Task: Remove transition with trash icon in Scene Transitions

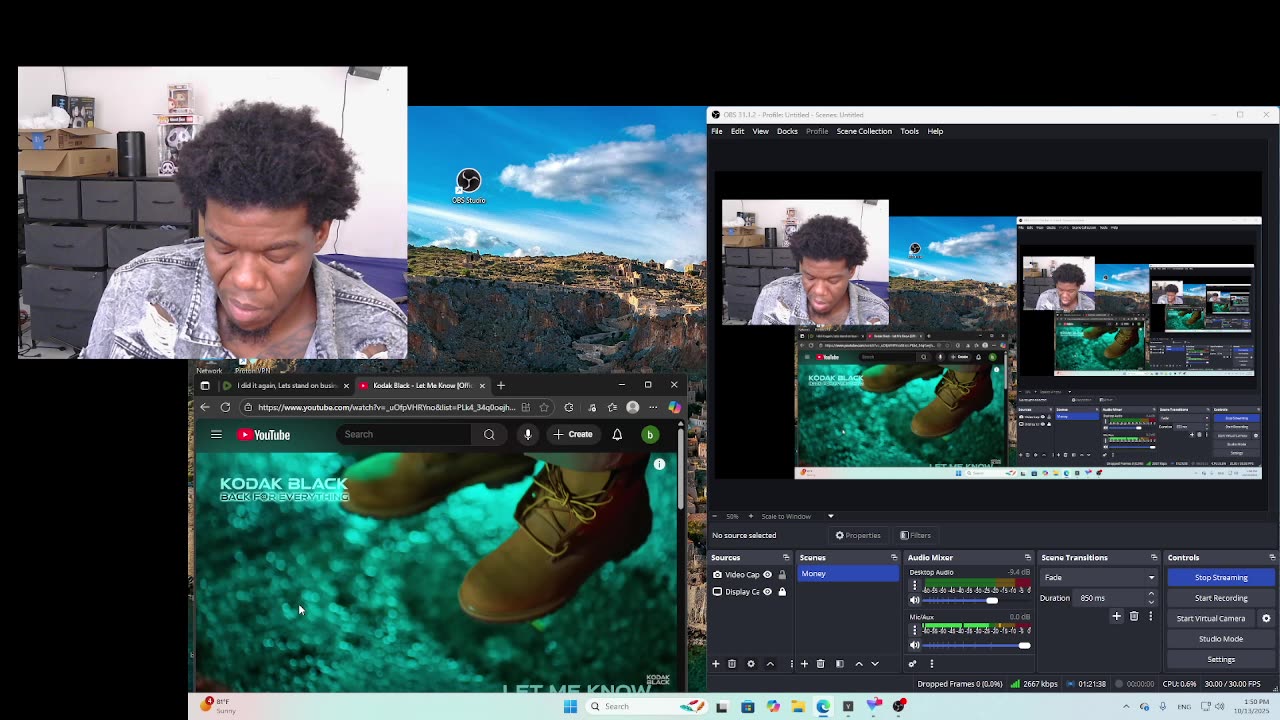Action: (x=1134, y=617)
